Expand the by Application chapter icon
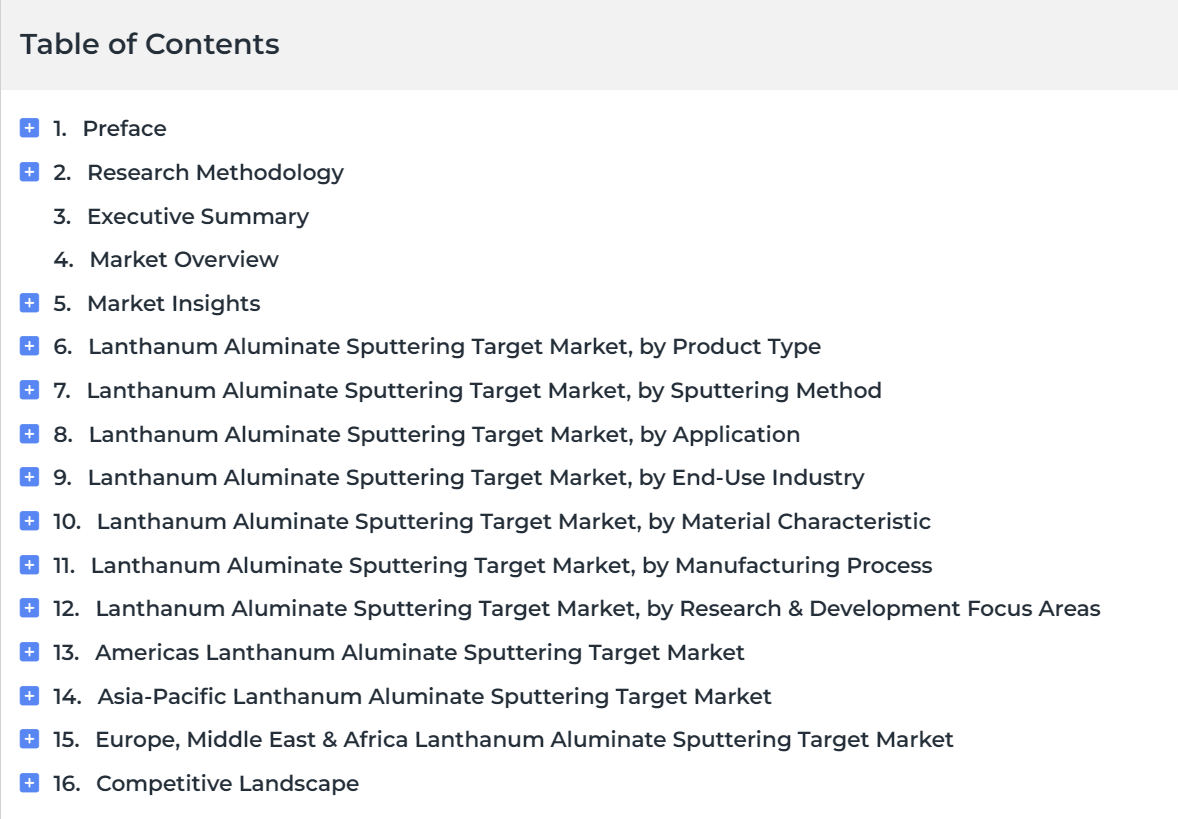Viewport: 1178px width, 819px height. tap(29, 434)
